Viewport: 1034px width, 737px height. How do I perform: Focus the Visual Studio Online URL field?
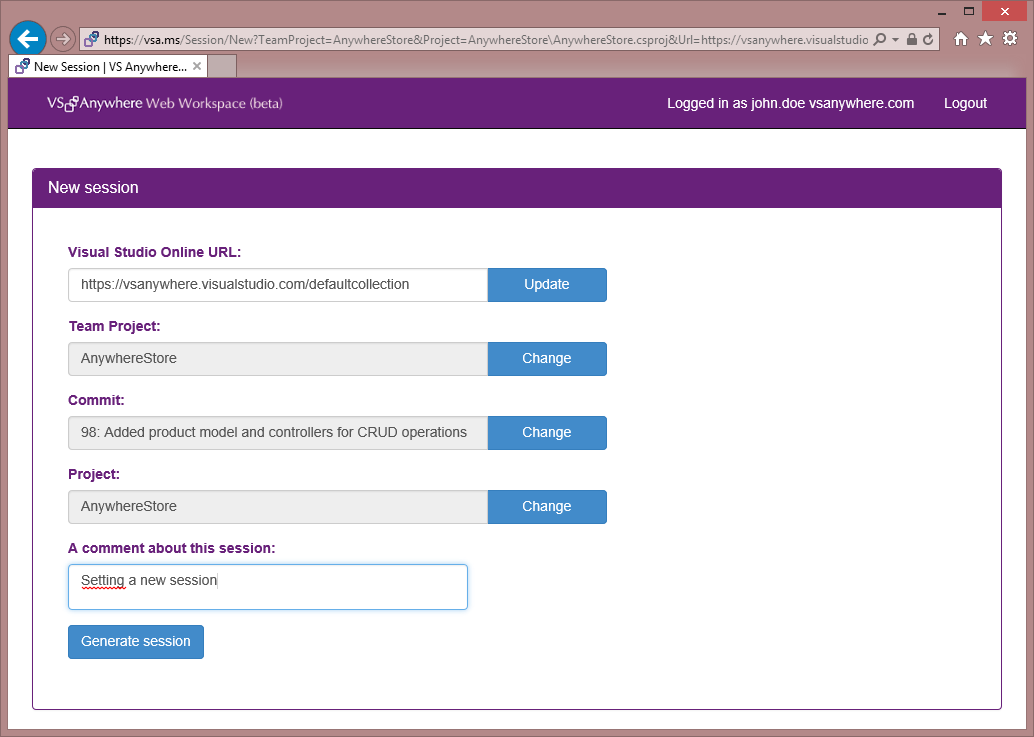tap(277, 285)
